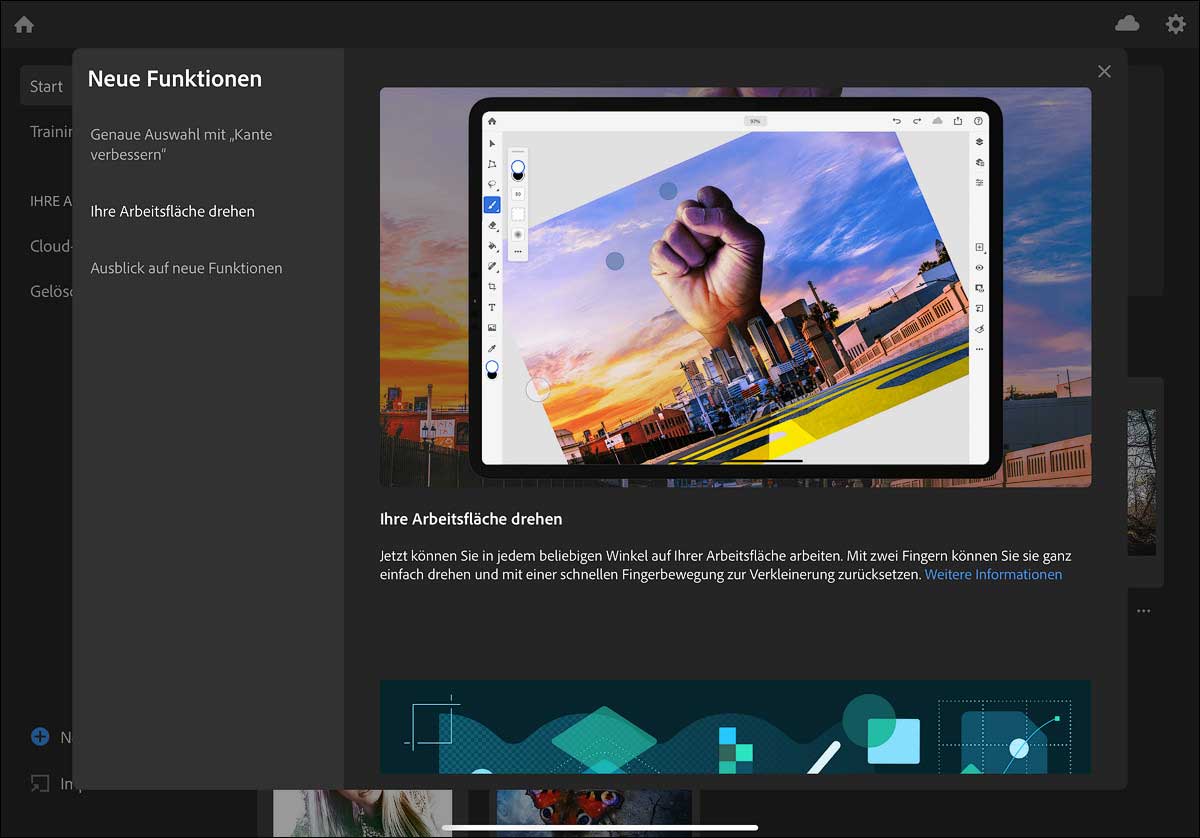Screen dimensions: 1200x838
Task: Open "Ausblick auf neue Funktionen" entry
Action: pyautogui.click(x=186, y=268)
